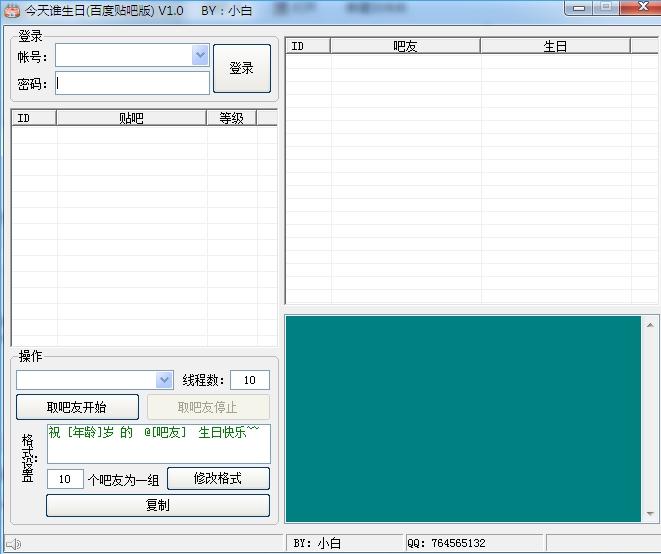Sort by the 贴吧 column header
661x554 pixels.
point(131,118)
